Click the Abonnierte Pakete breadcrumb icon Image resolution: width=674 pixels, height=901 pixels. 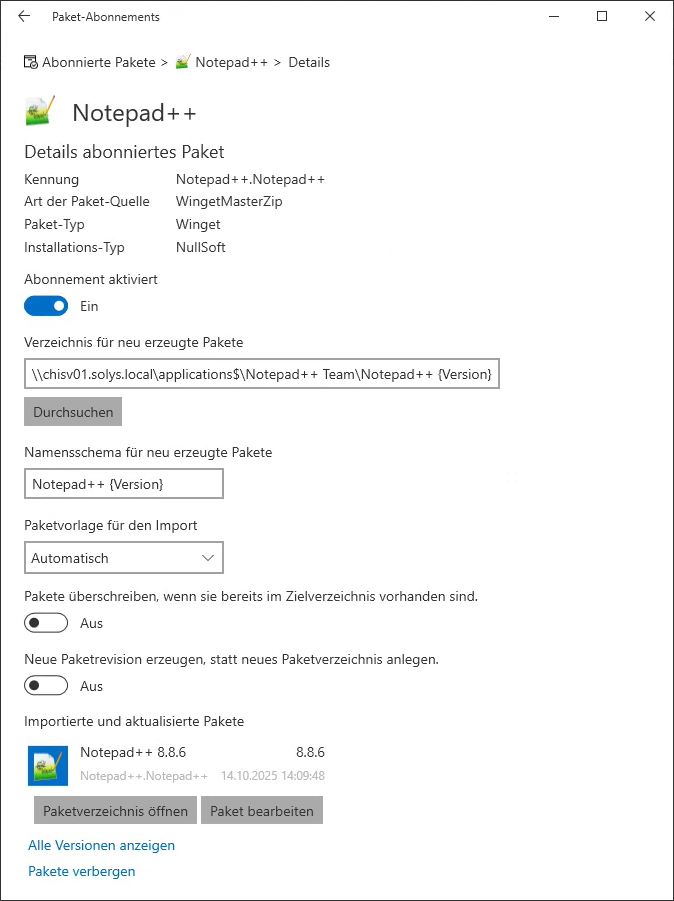(31, 62)
